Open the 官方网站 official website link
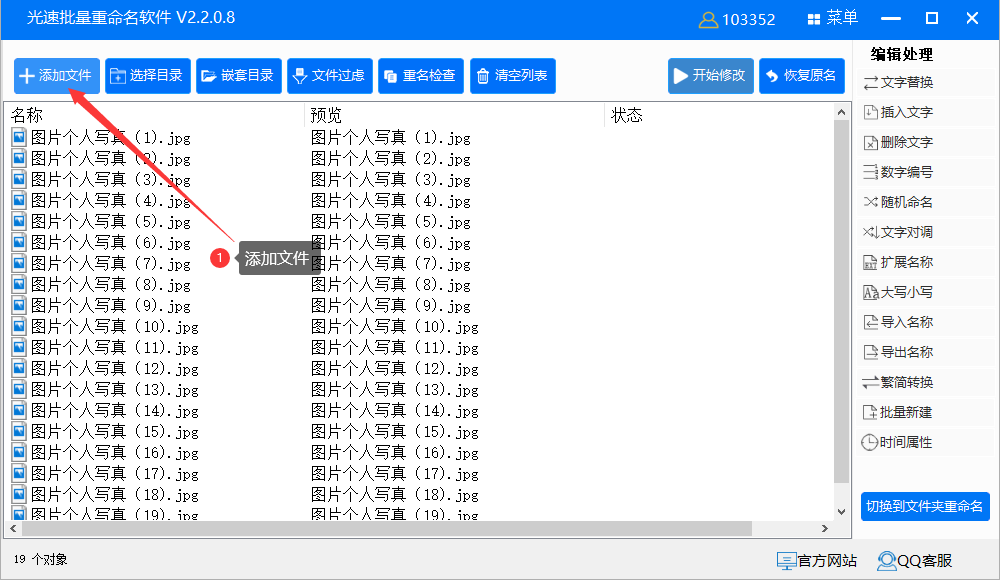The height and width of the screenshot is (580, 1000). pyautogui.click(x=817, y=561)
